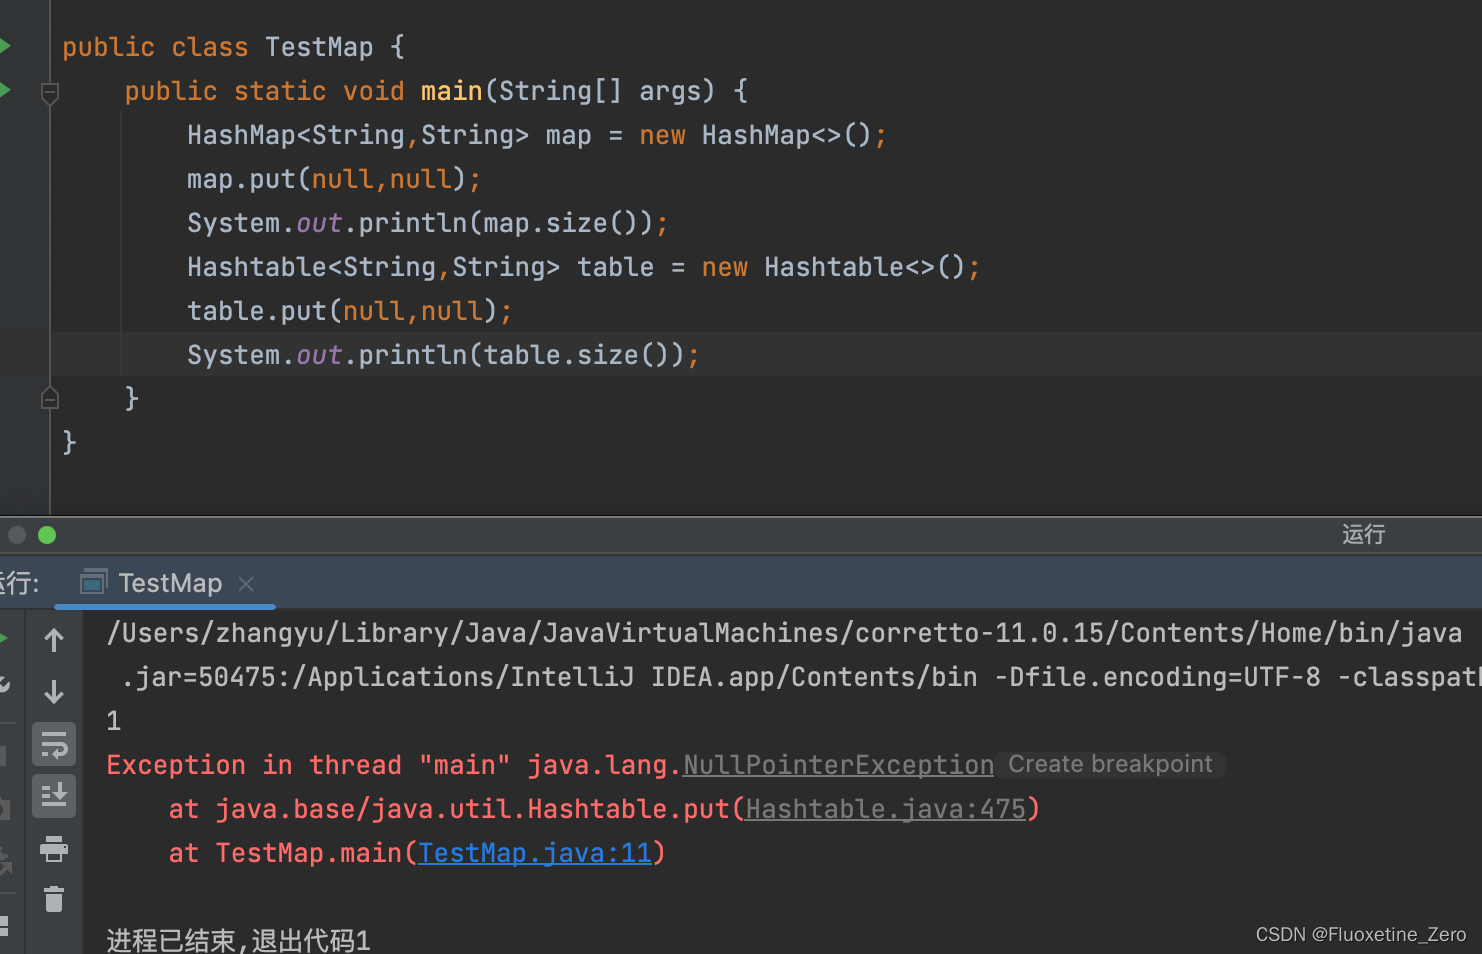Click the '.jar=50475:/Applications/IntelliJ IDEA.app' console line

coord(800,677)
